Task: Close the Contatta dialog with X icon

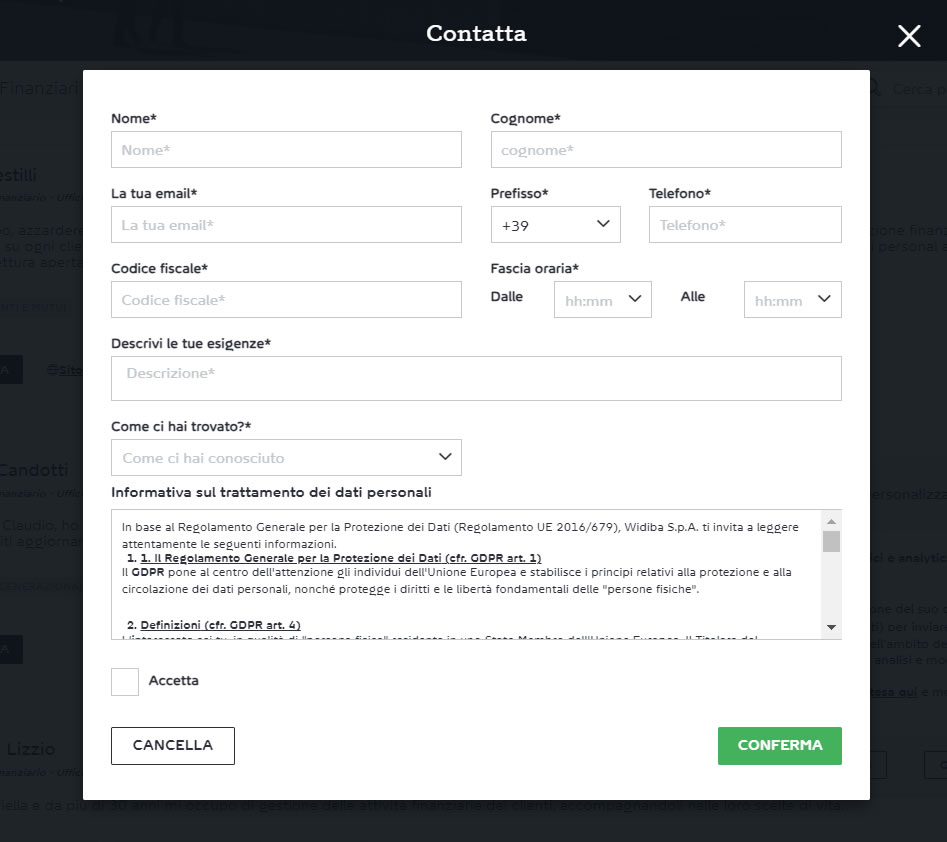Action: coord(908,37)
